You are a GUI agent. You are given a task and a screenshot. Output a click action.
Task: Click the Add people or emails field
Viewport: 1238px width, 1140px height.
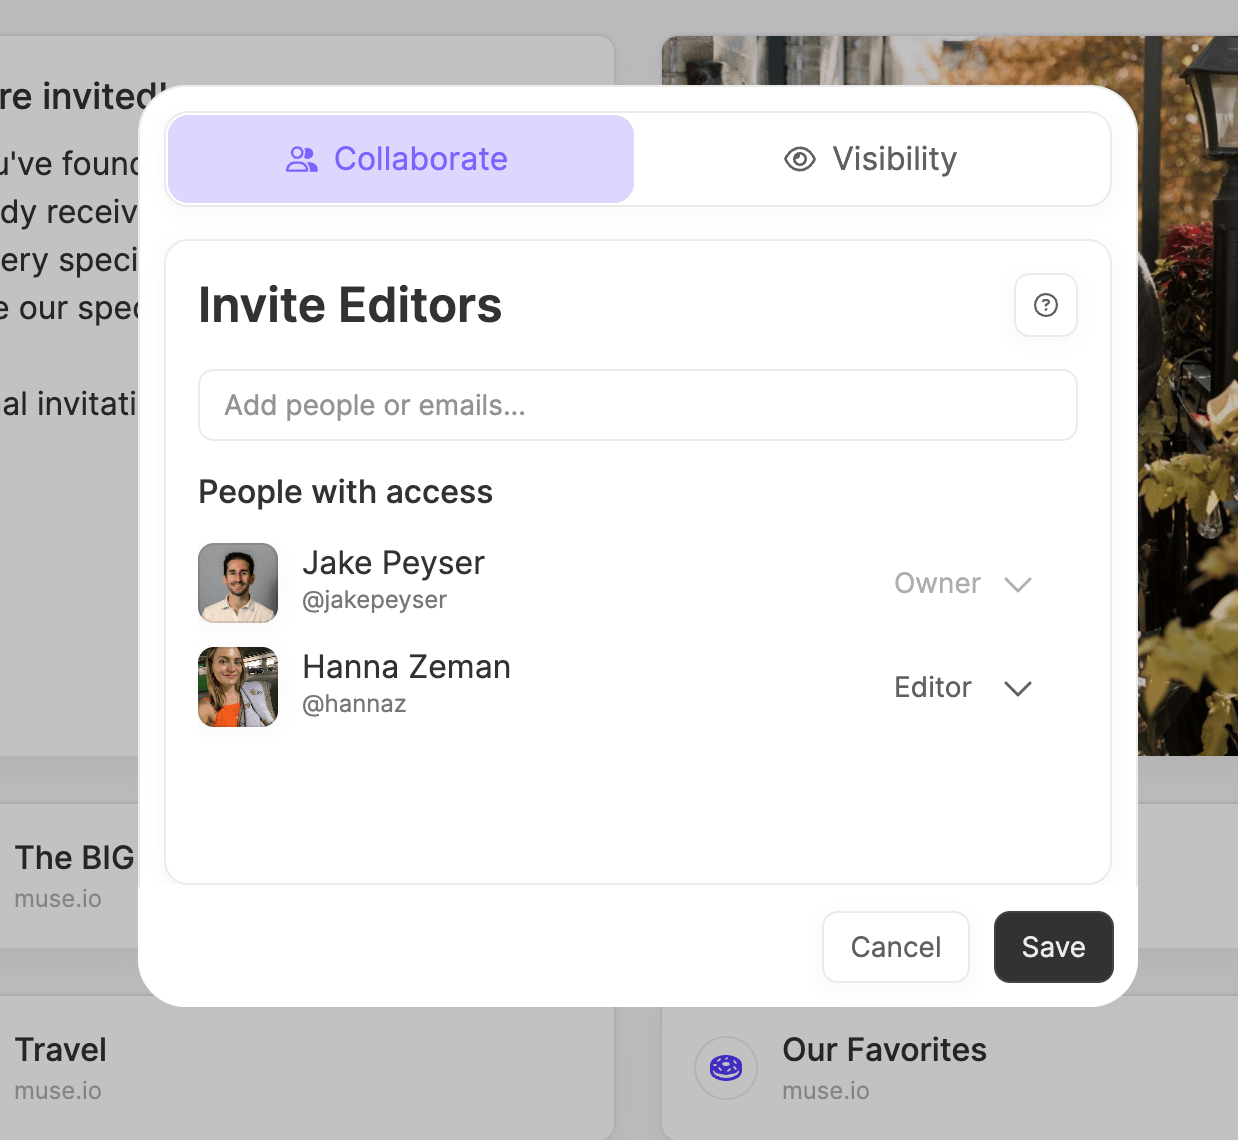(637, 405)
